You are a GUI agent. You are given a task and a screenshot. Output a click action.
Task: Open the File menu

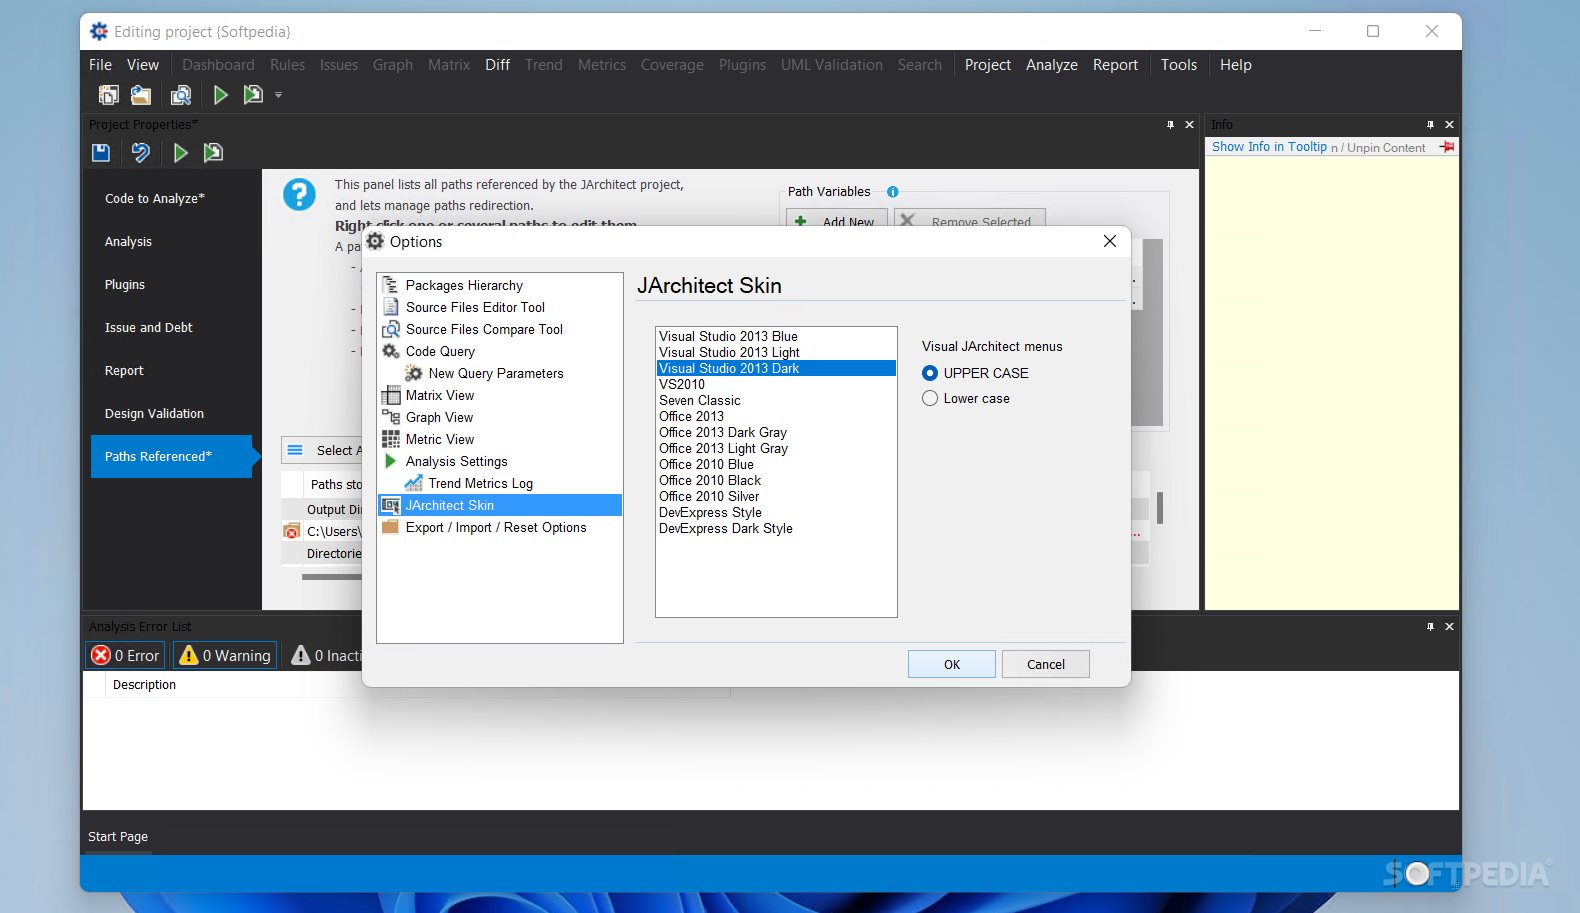(100, 65)
